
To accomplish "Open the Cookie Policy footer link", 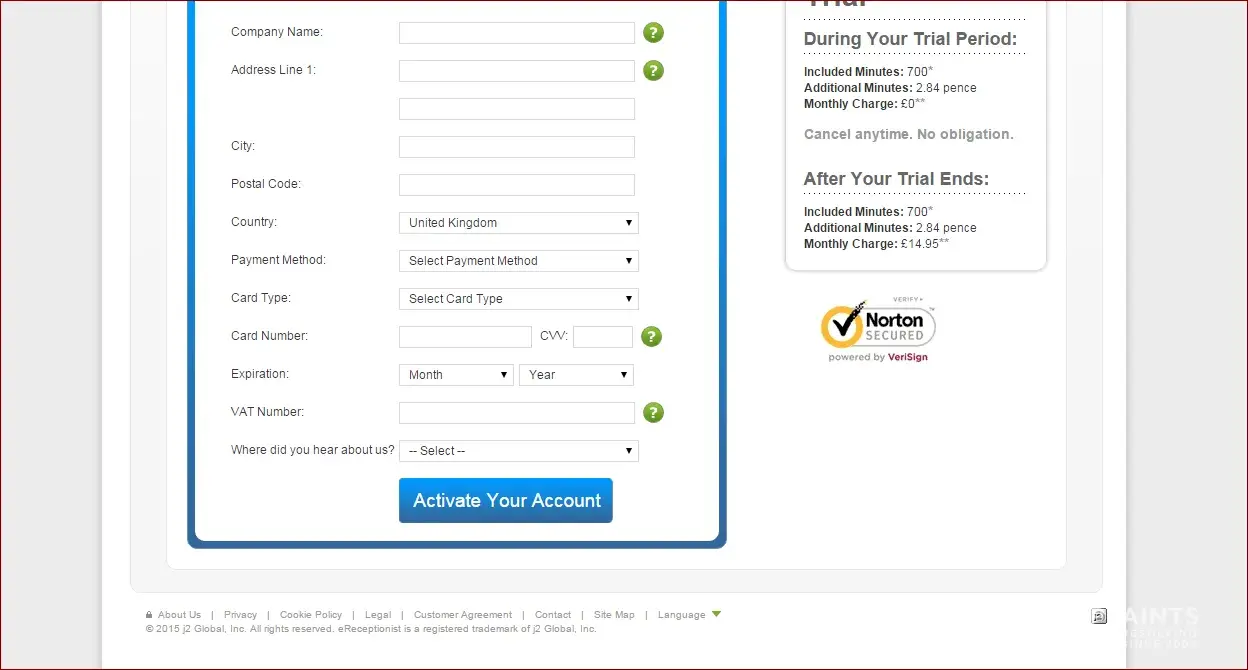I will click(311, 615).
